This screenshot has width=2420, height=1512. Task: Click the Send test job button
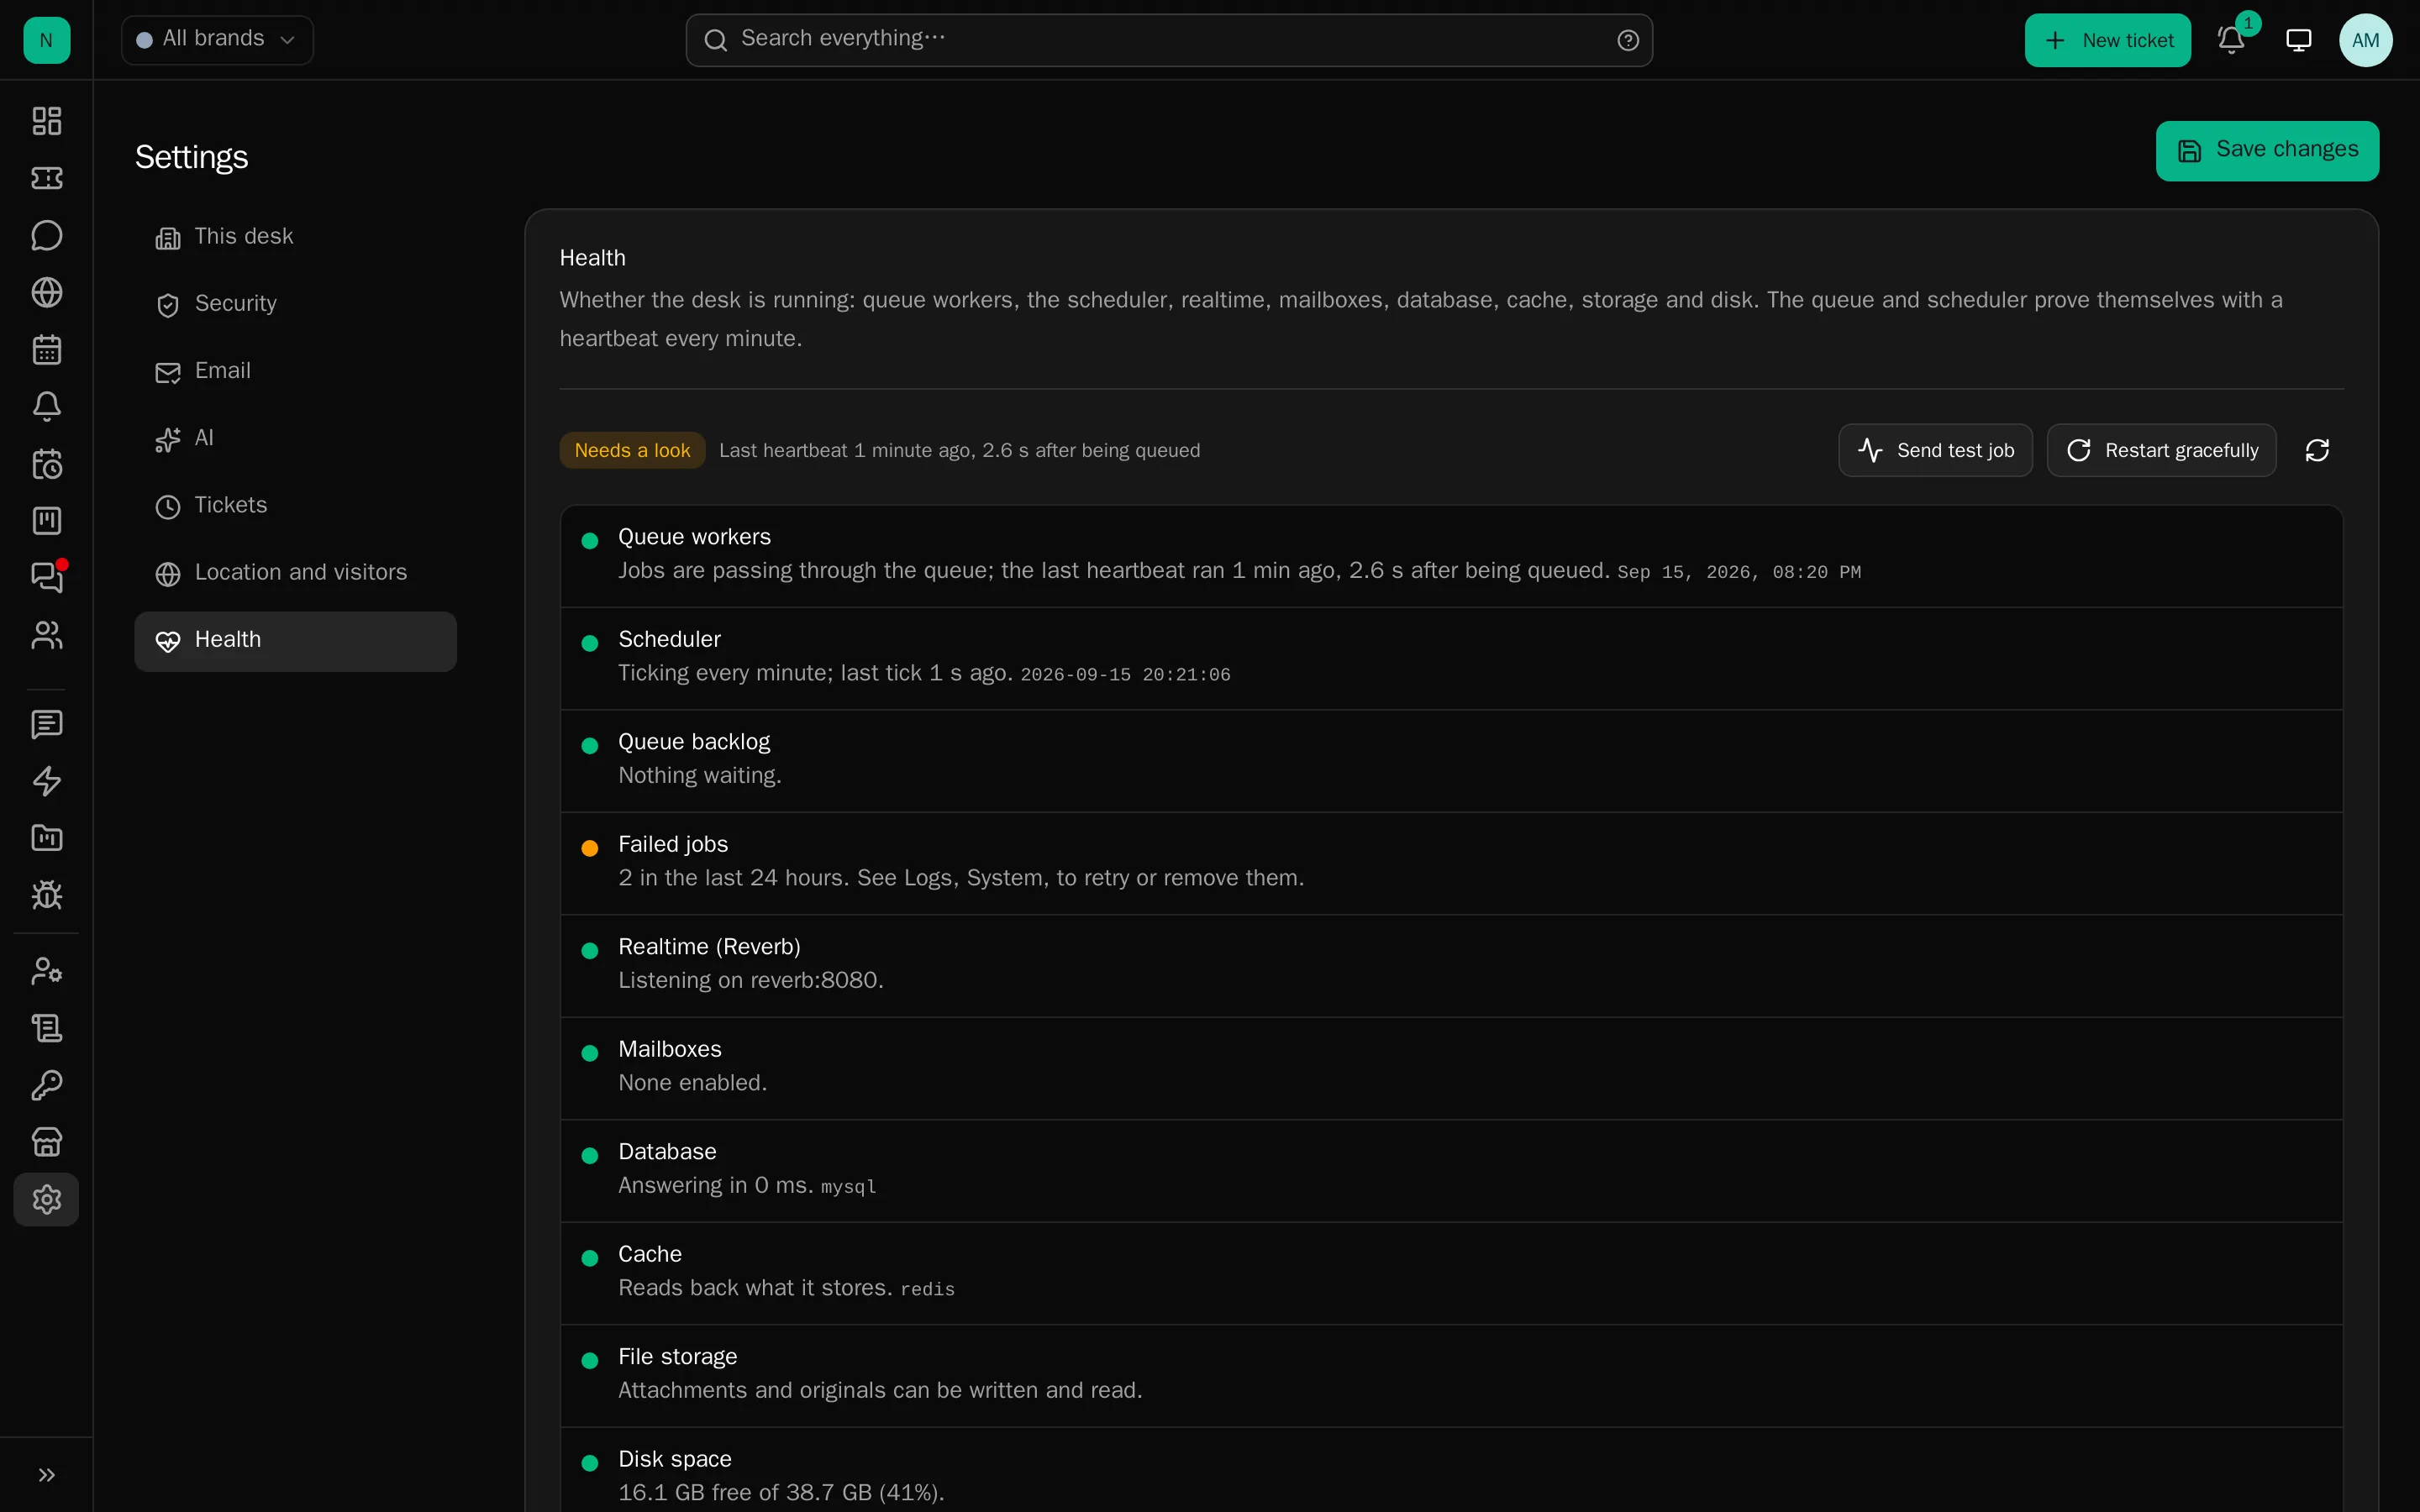coord(1935,451)
